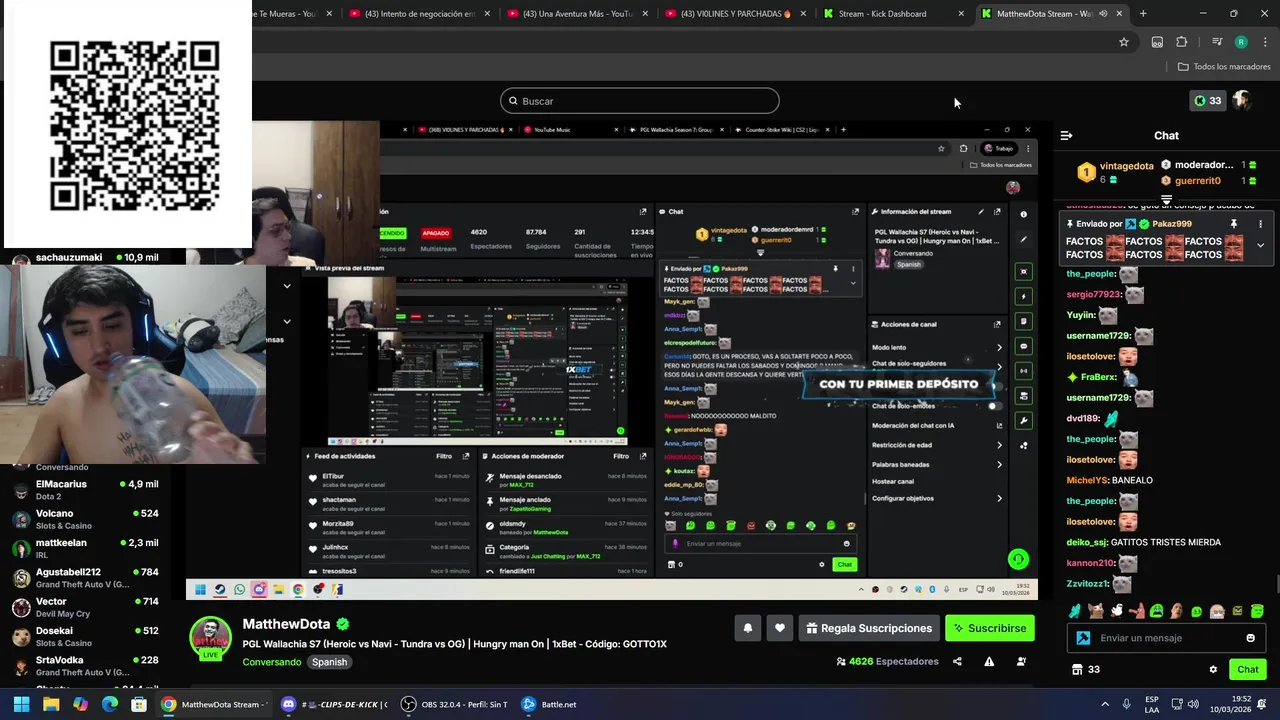
Task: Open ElMacarius channel in sidebar
Action: pyautogui.click(x=85, y=490)
